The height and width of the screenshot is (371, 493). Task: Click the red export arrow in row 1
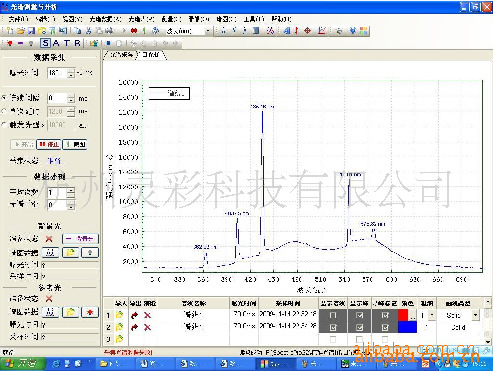click(135, 315)
